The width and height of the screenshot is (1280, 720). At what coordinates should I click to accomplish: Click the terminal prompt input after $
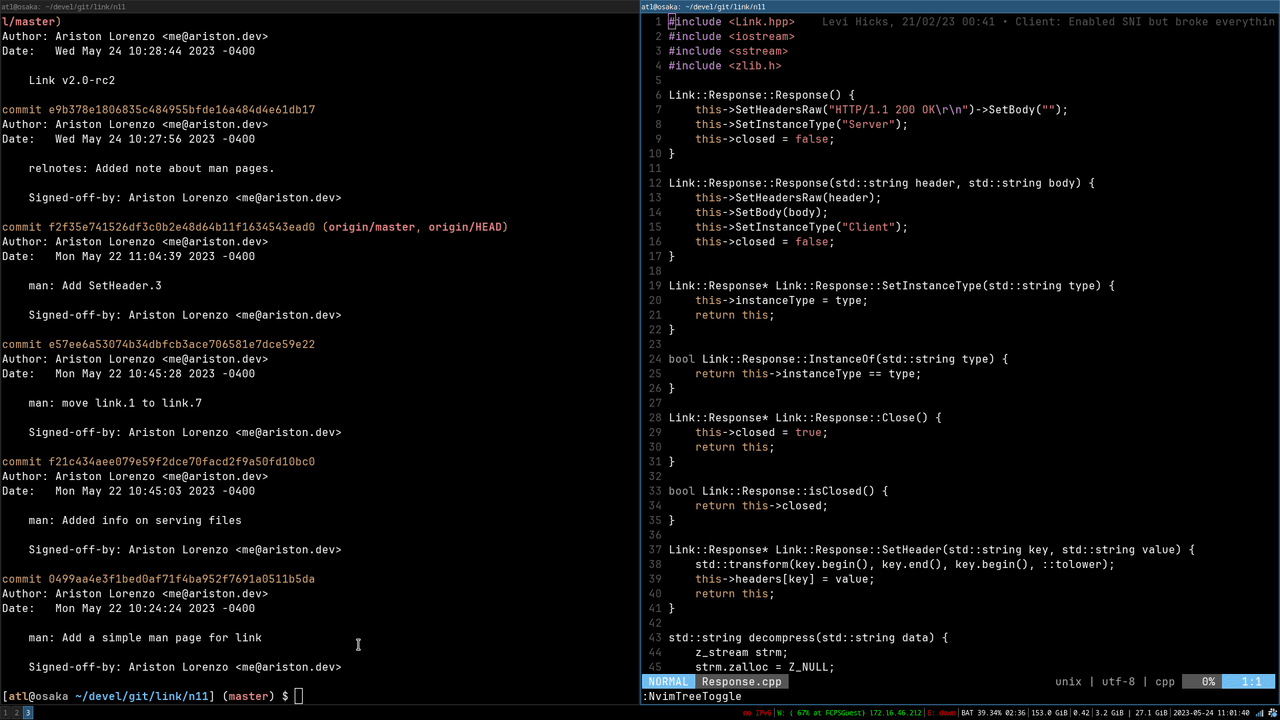(299, 696)
